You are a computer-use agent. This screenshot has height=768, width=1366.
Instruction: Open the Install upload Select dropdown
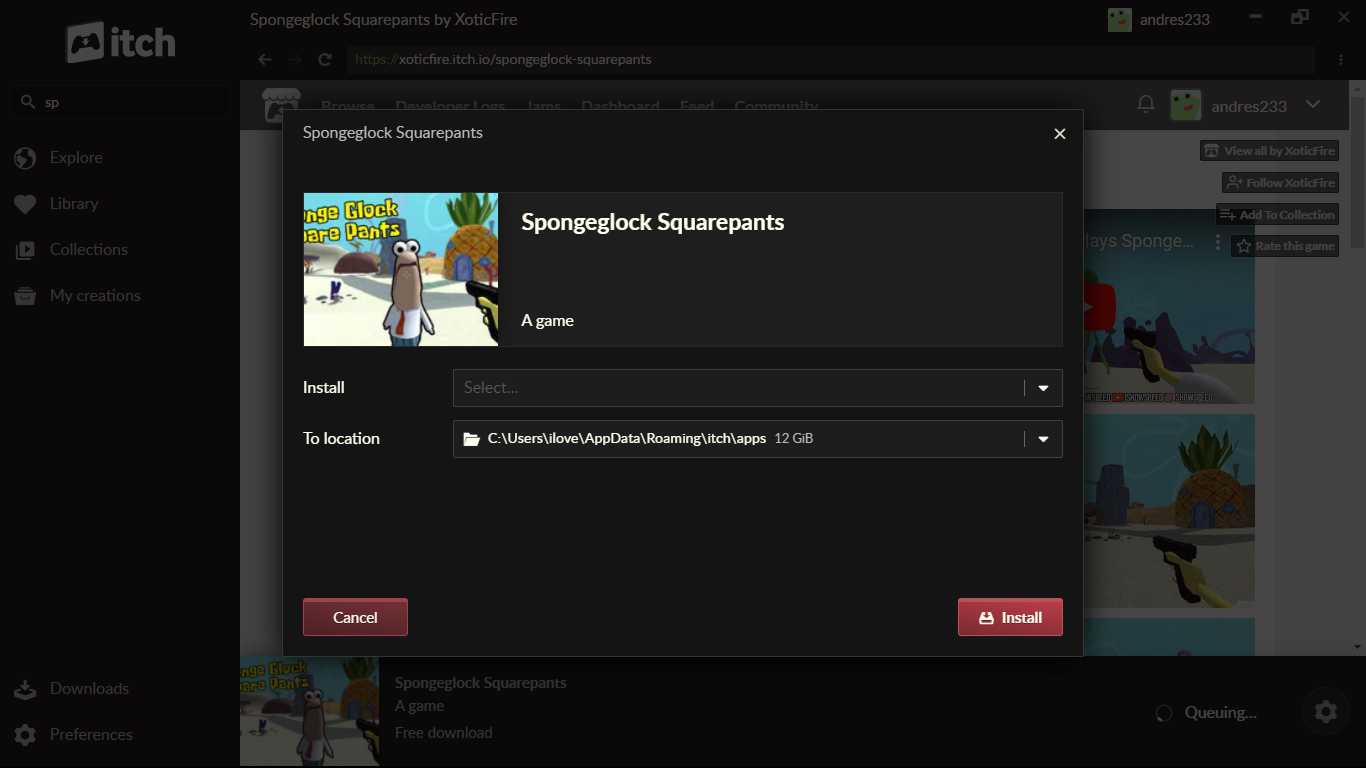click(x=757, y=388)
